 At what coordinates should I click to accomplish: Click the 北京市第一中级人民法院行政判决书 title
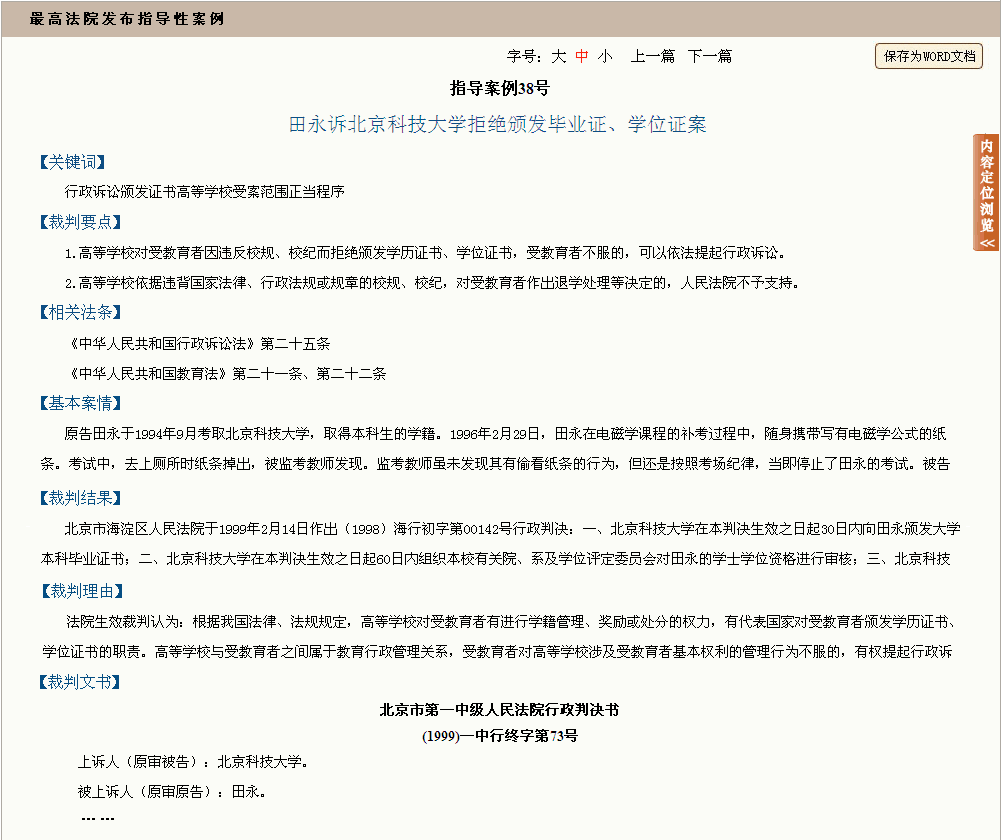pyautogui.click(x=500, y=710)
